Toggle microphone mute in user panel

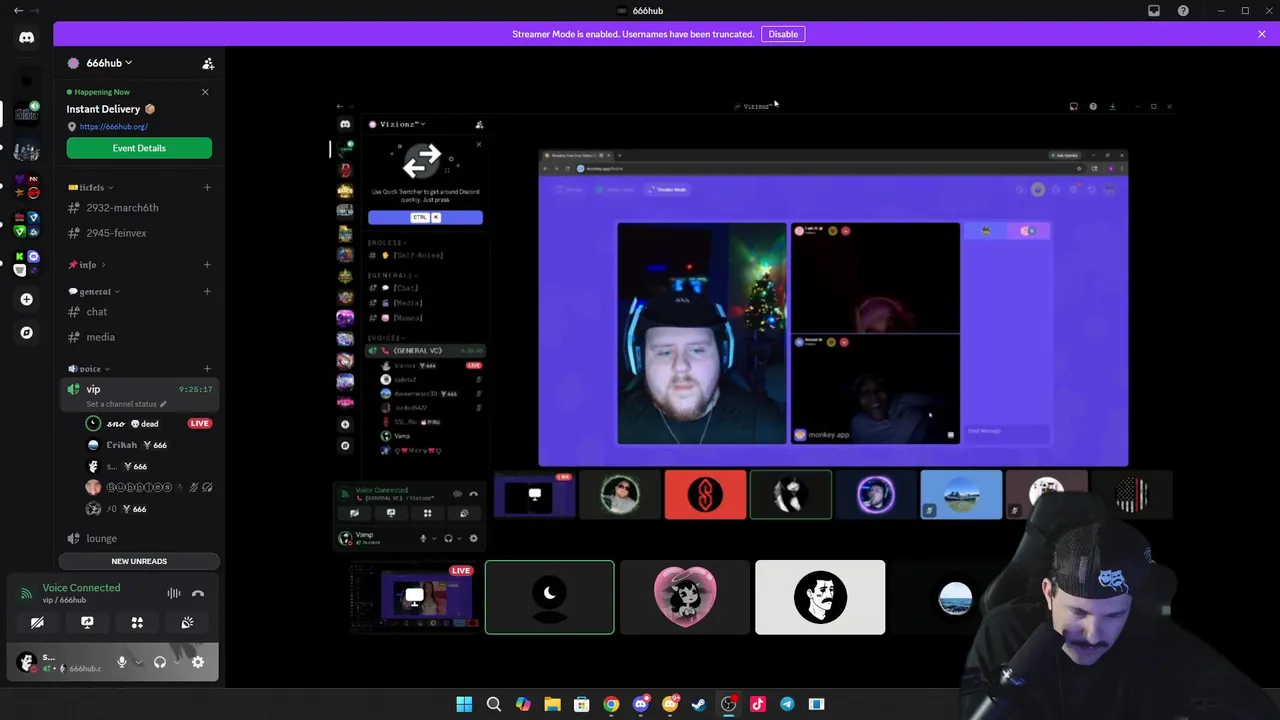pyautogui.click(x=122, y=662)
